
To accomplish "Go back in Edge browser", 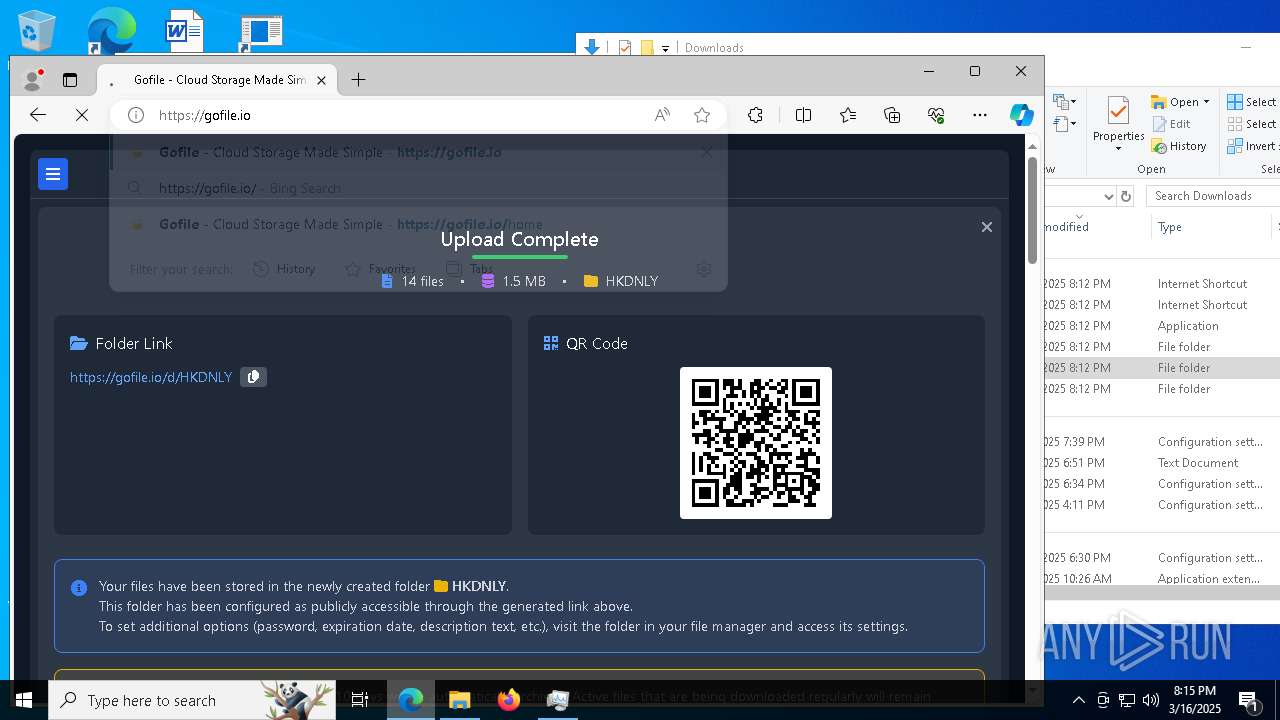I will pyautogui.click(x=38, y=115).
